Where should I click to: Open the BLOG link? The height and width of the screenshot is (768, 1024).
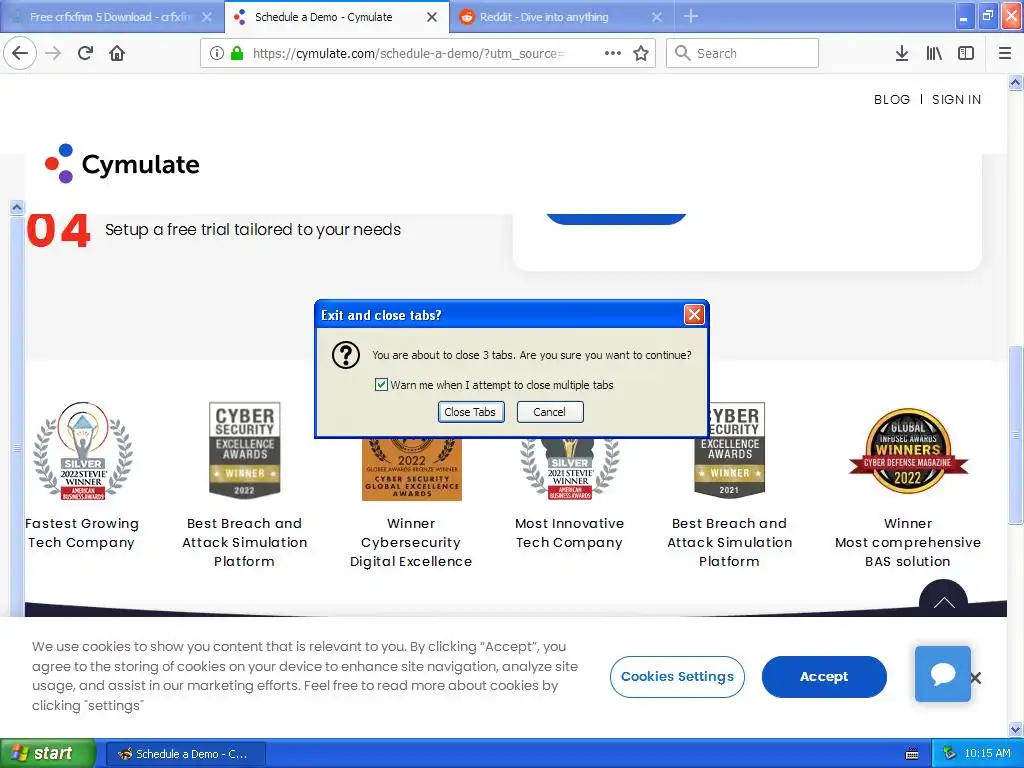891,99
